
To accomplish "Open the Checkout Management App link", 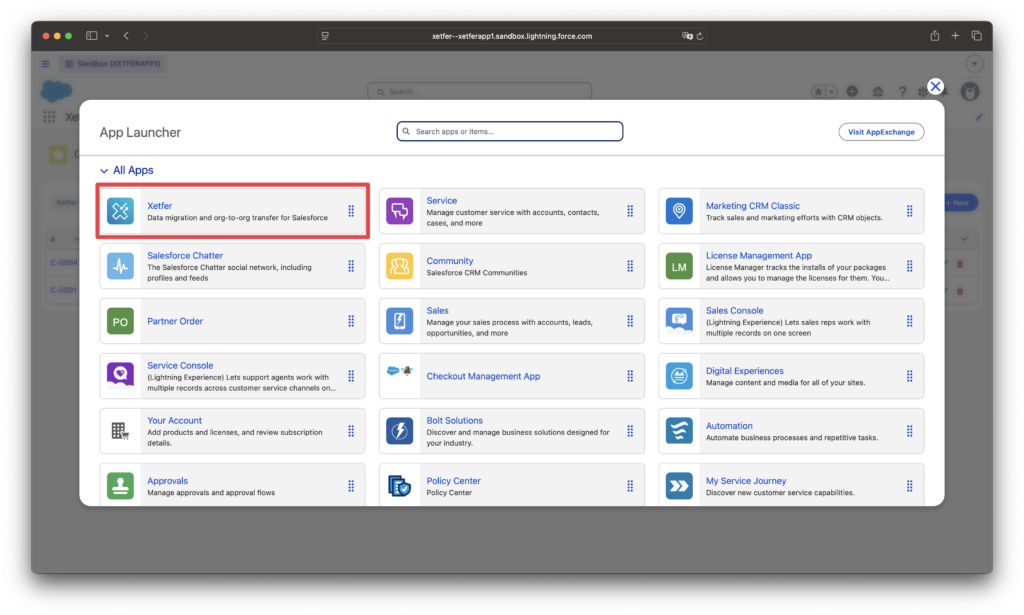I will [483, 376].
